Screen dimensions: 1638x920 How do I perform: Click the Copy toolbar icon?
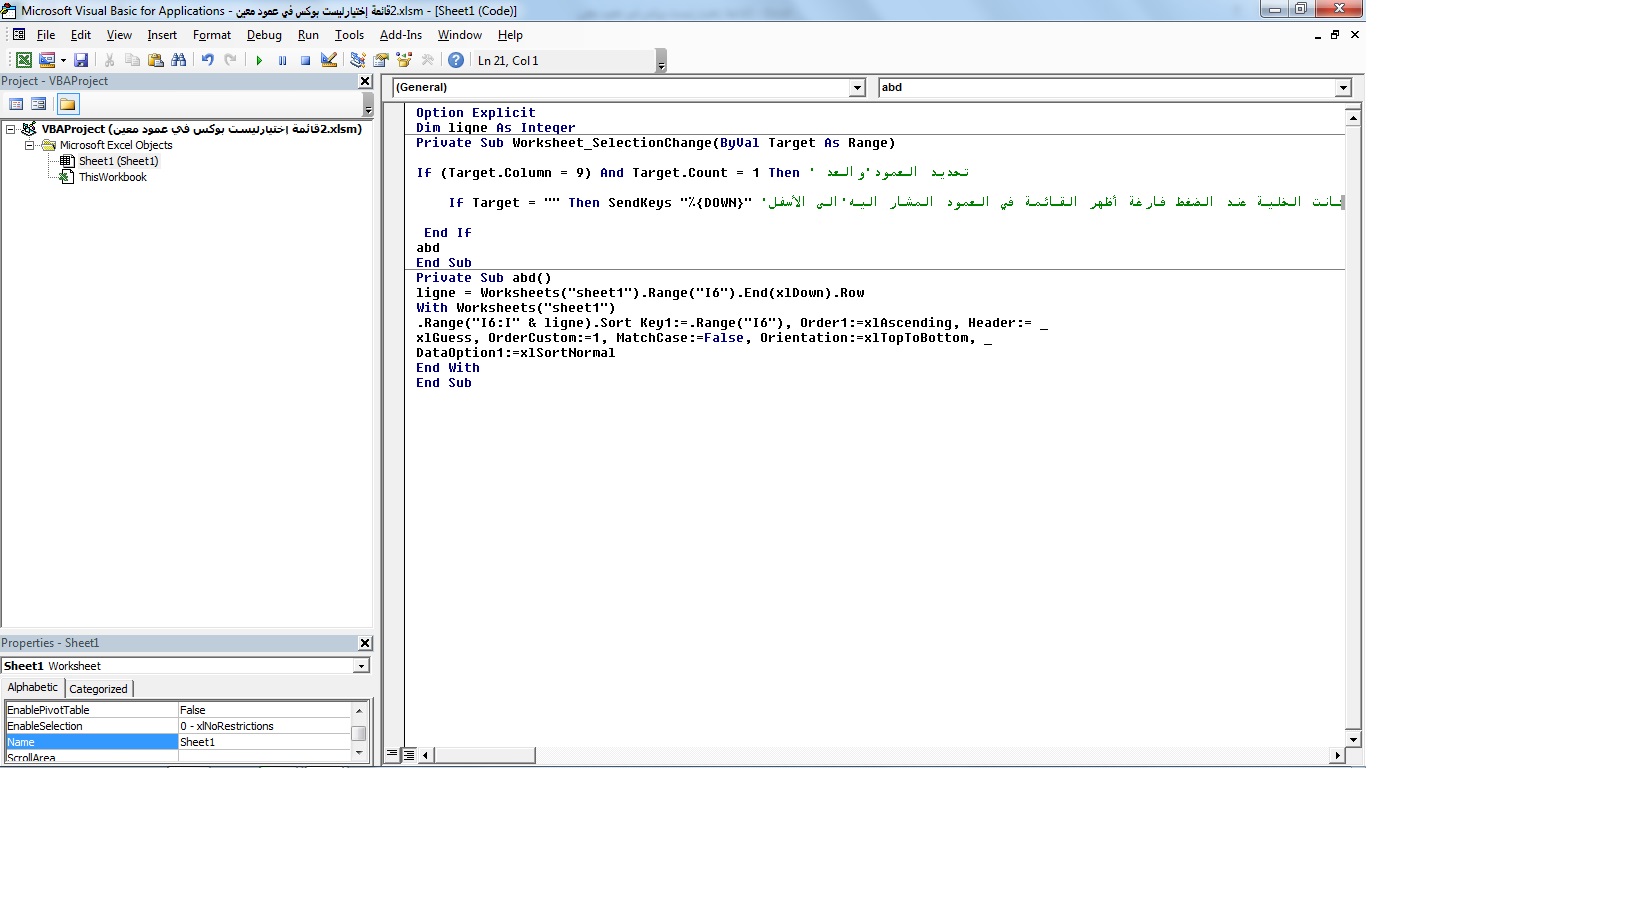[132, 60]
